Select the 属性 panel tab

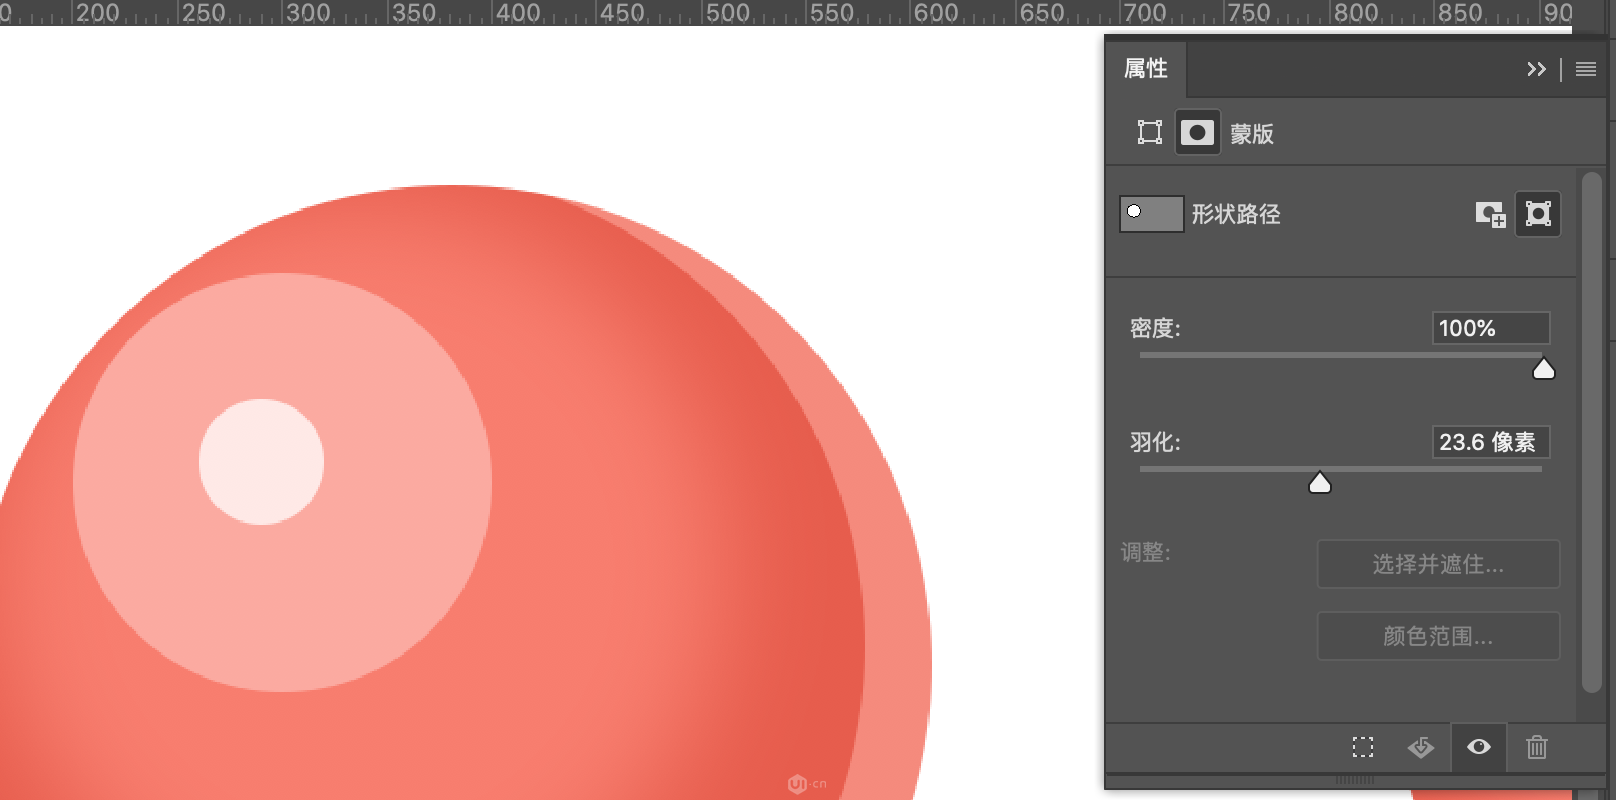point(1146,68)
